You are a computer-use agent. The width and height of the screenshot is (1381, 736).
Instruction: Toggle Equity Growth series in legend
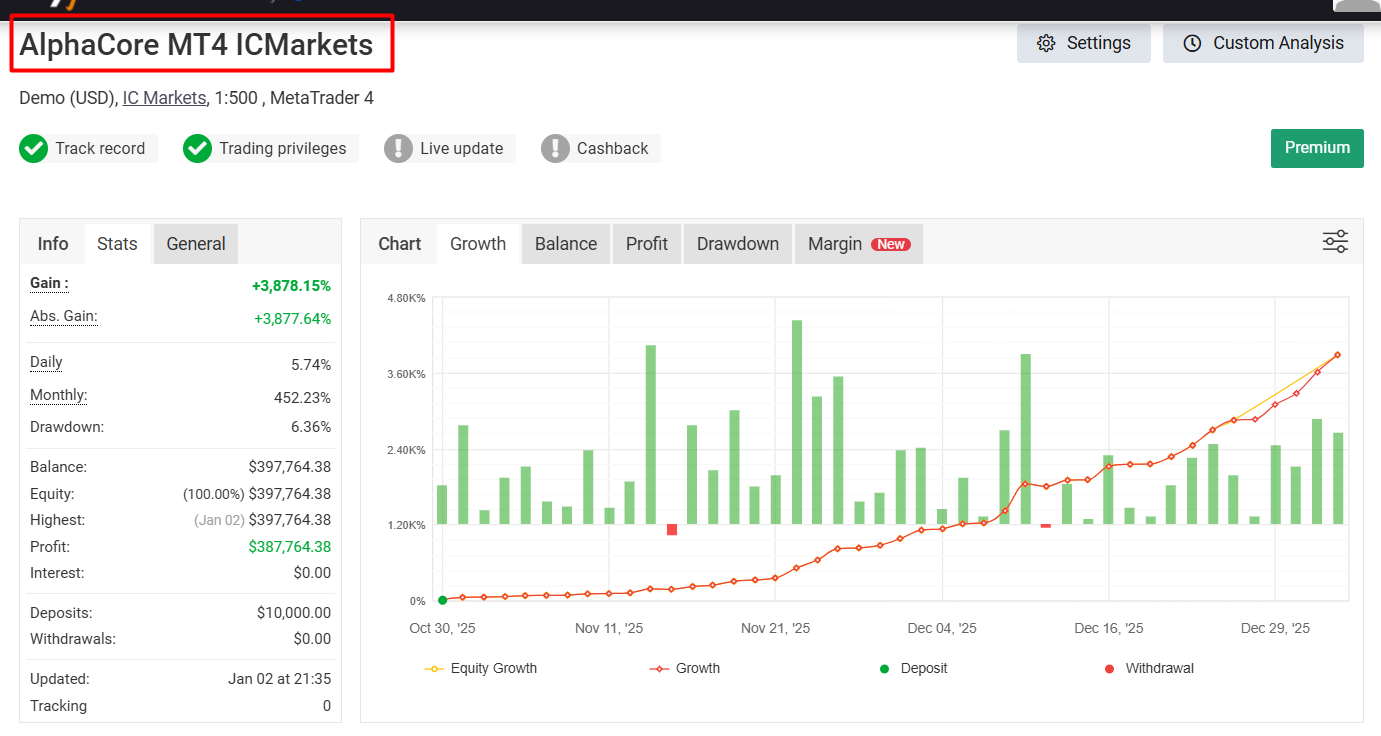tap(481, 668)
